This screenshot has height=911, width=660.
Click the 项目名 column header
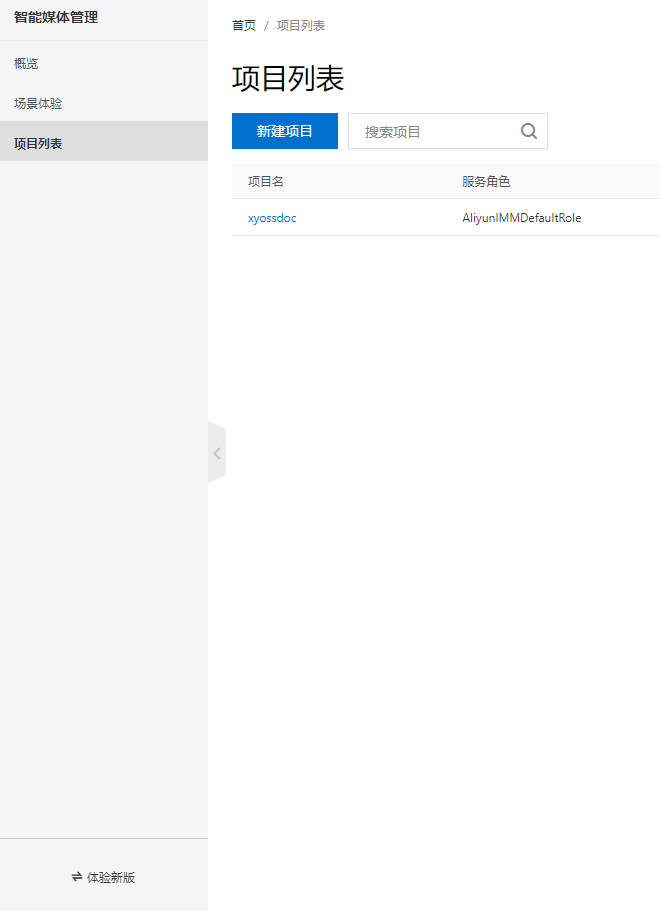coord(266,181)
